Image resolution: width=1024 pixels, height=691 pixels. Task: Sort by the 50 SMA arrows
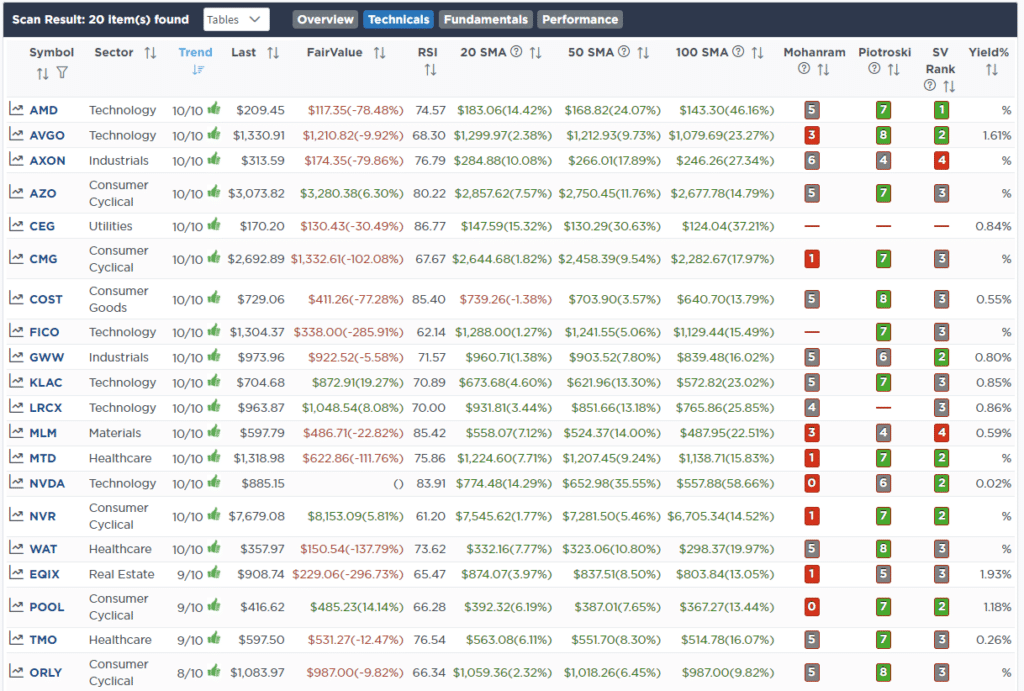tap(643, 53)
